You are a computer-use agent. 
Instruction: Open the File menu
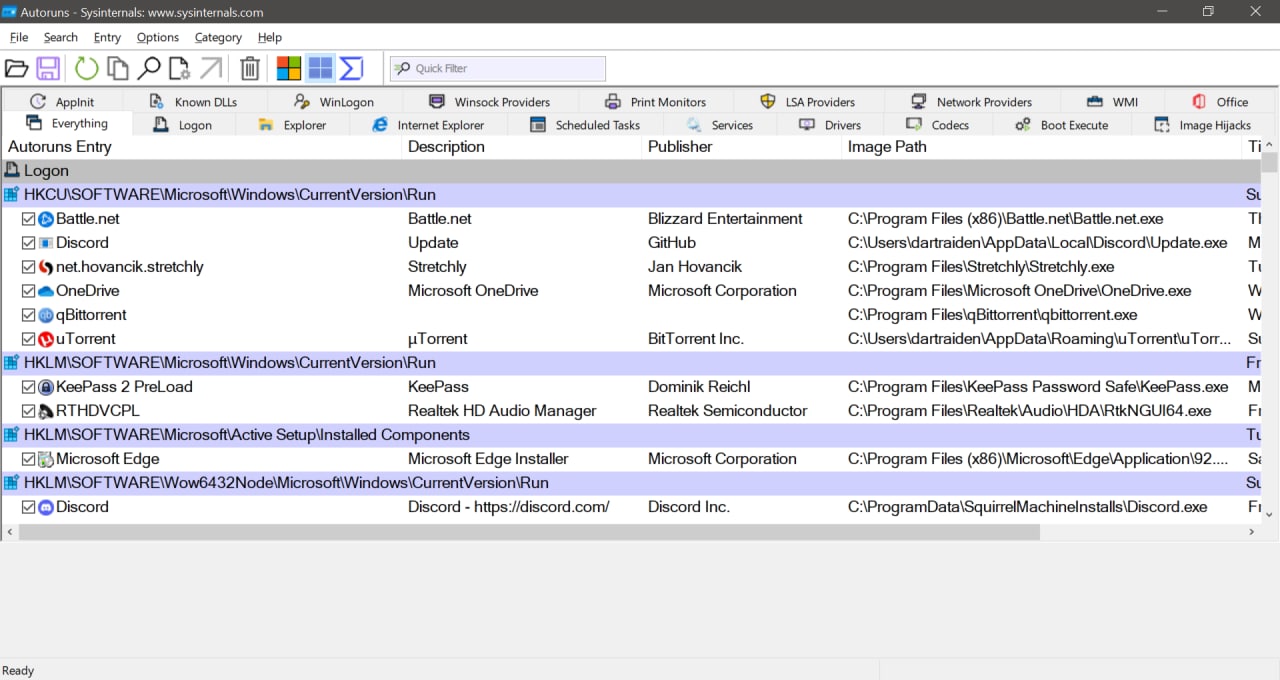tap(19, 37)
